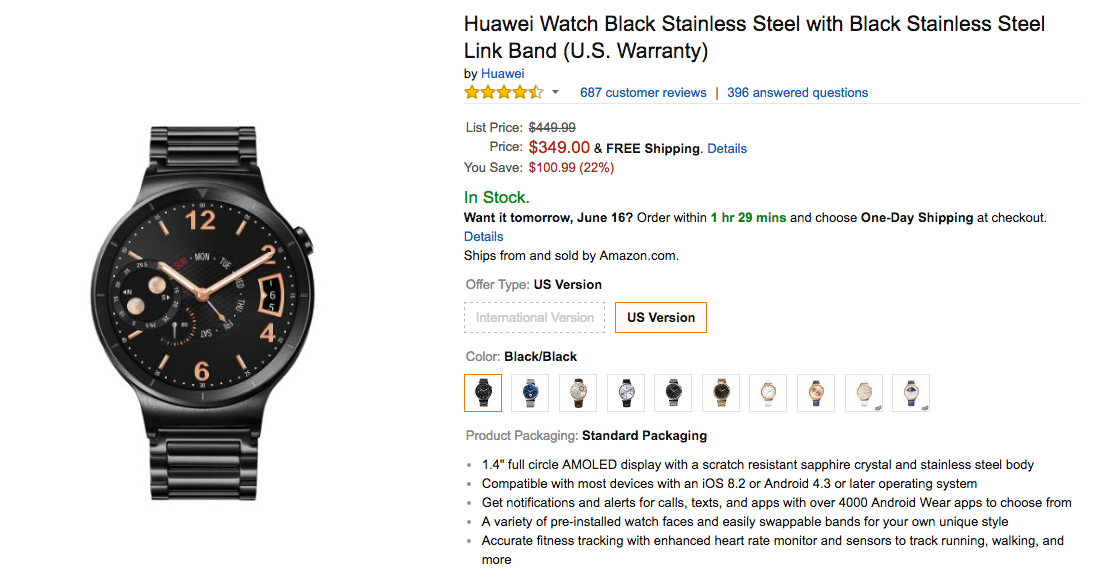Choose the blue-face silver mesh watch swatch

[530, 393]
